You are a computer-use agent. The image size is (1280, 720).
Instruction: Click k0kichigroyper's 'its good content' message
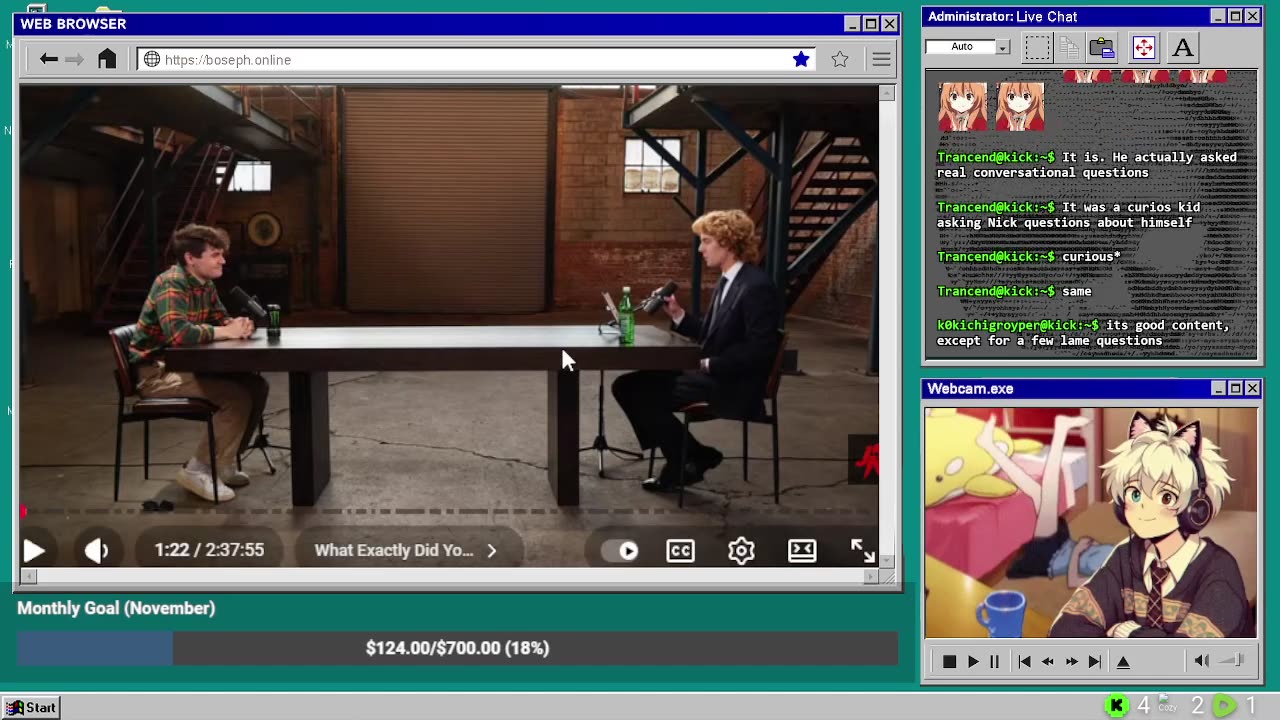(1084, 333)
